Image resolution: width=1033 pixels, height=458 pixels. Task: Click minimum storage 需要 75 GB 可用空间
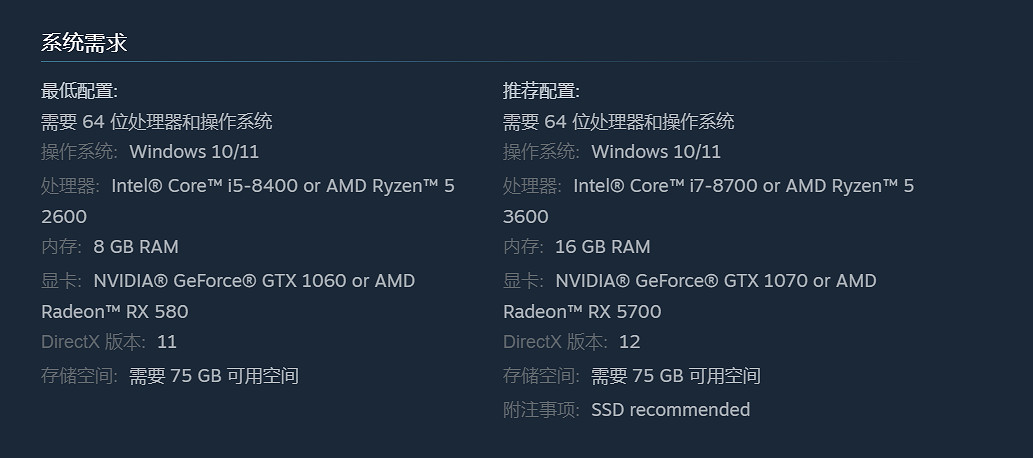pos(214,376)
